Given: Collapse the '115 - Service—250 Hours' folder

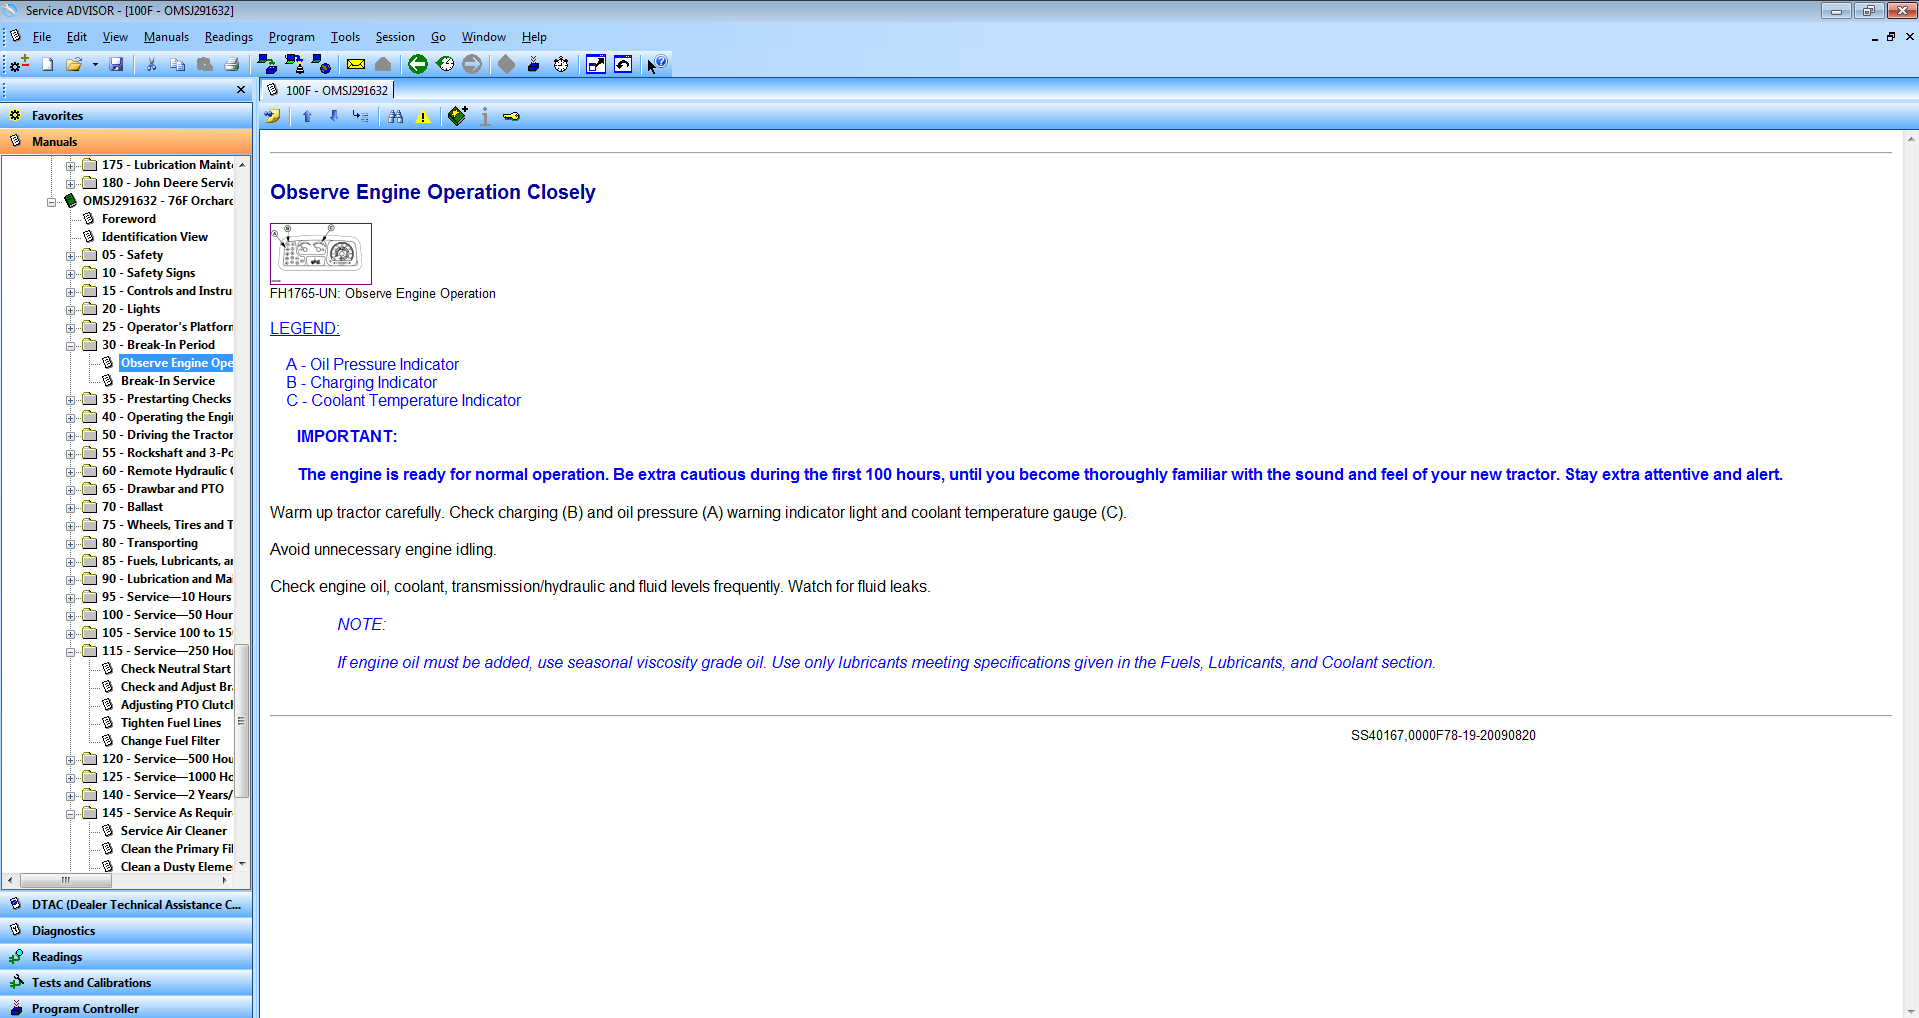Looking at the screenshot, I should 71,652.
